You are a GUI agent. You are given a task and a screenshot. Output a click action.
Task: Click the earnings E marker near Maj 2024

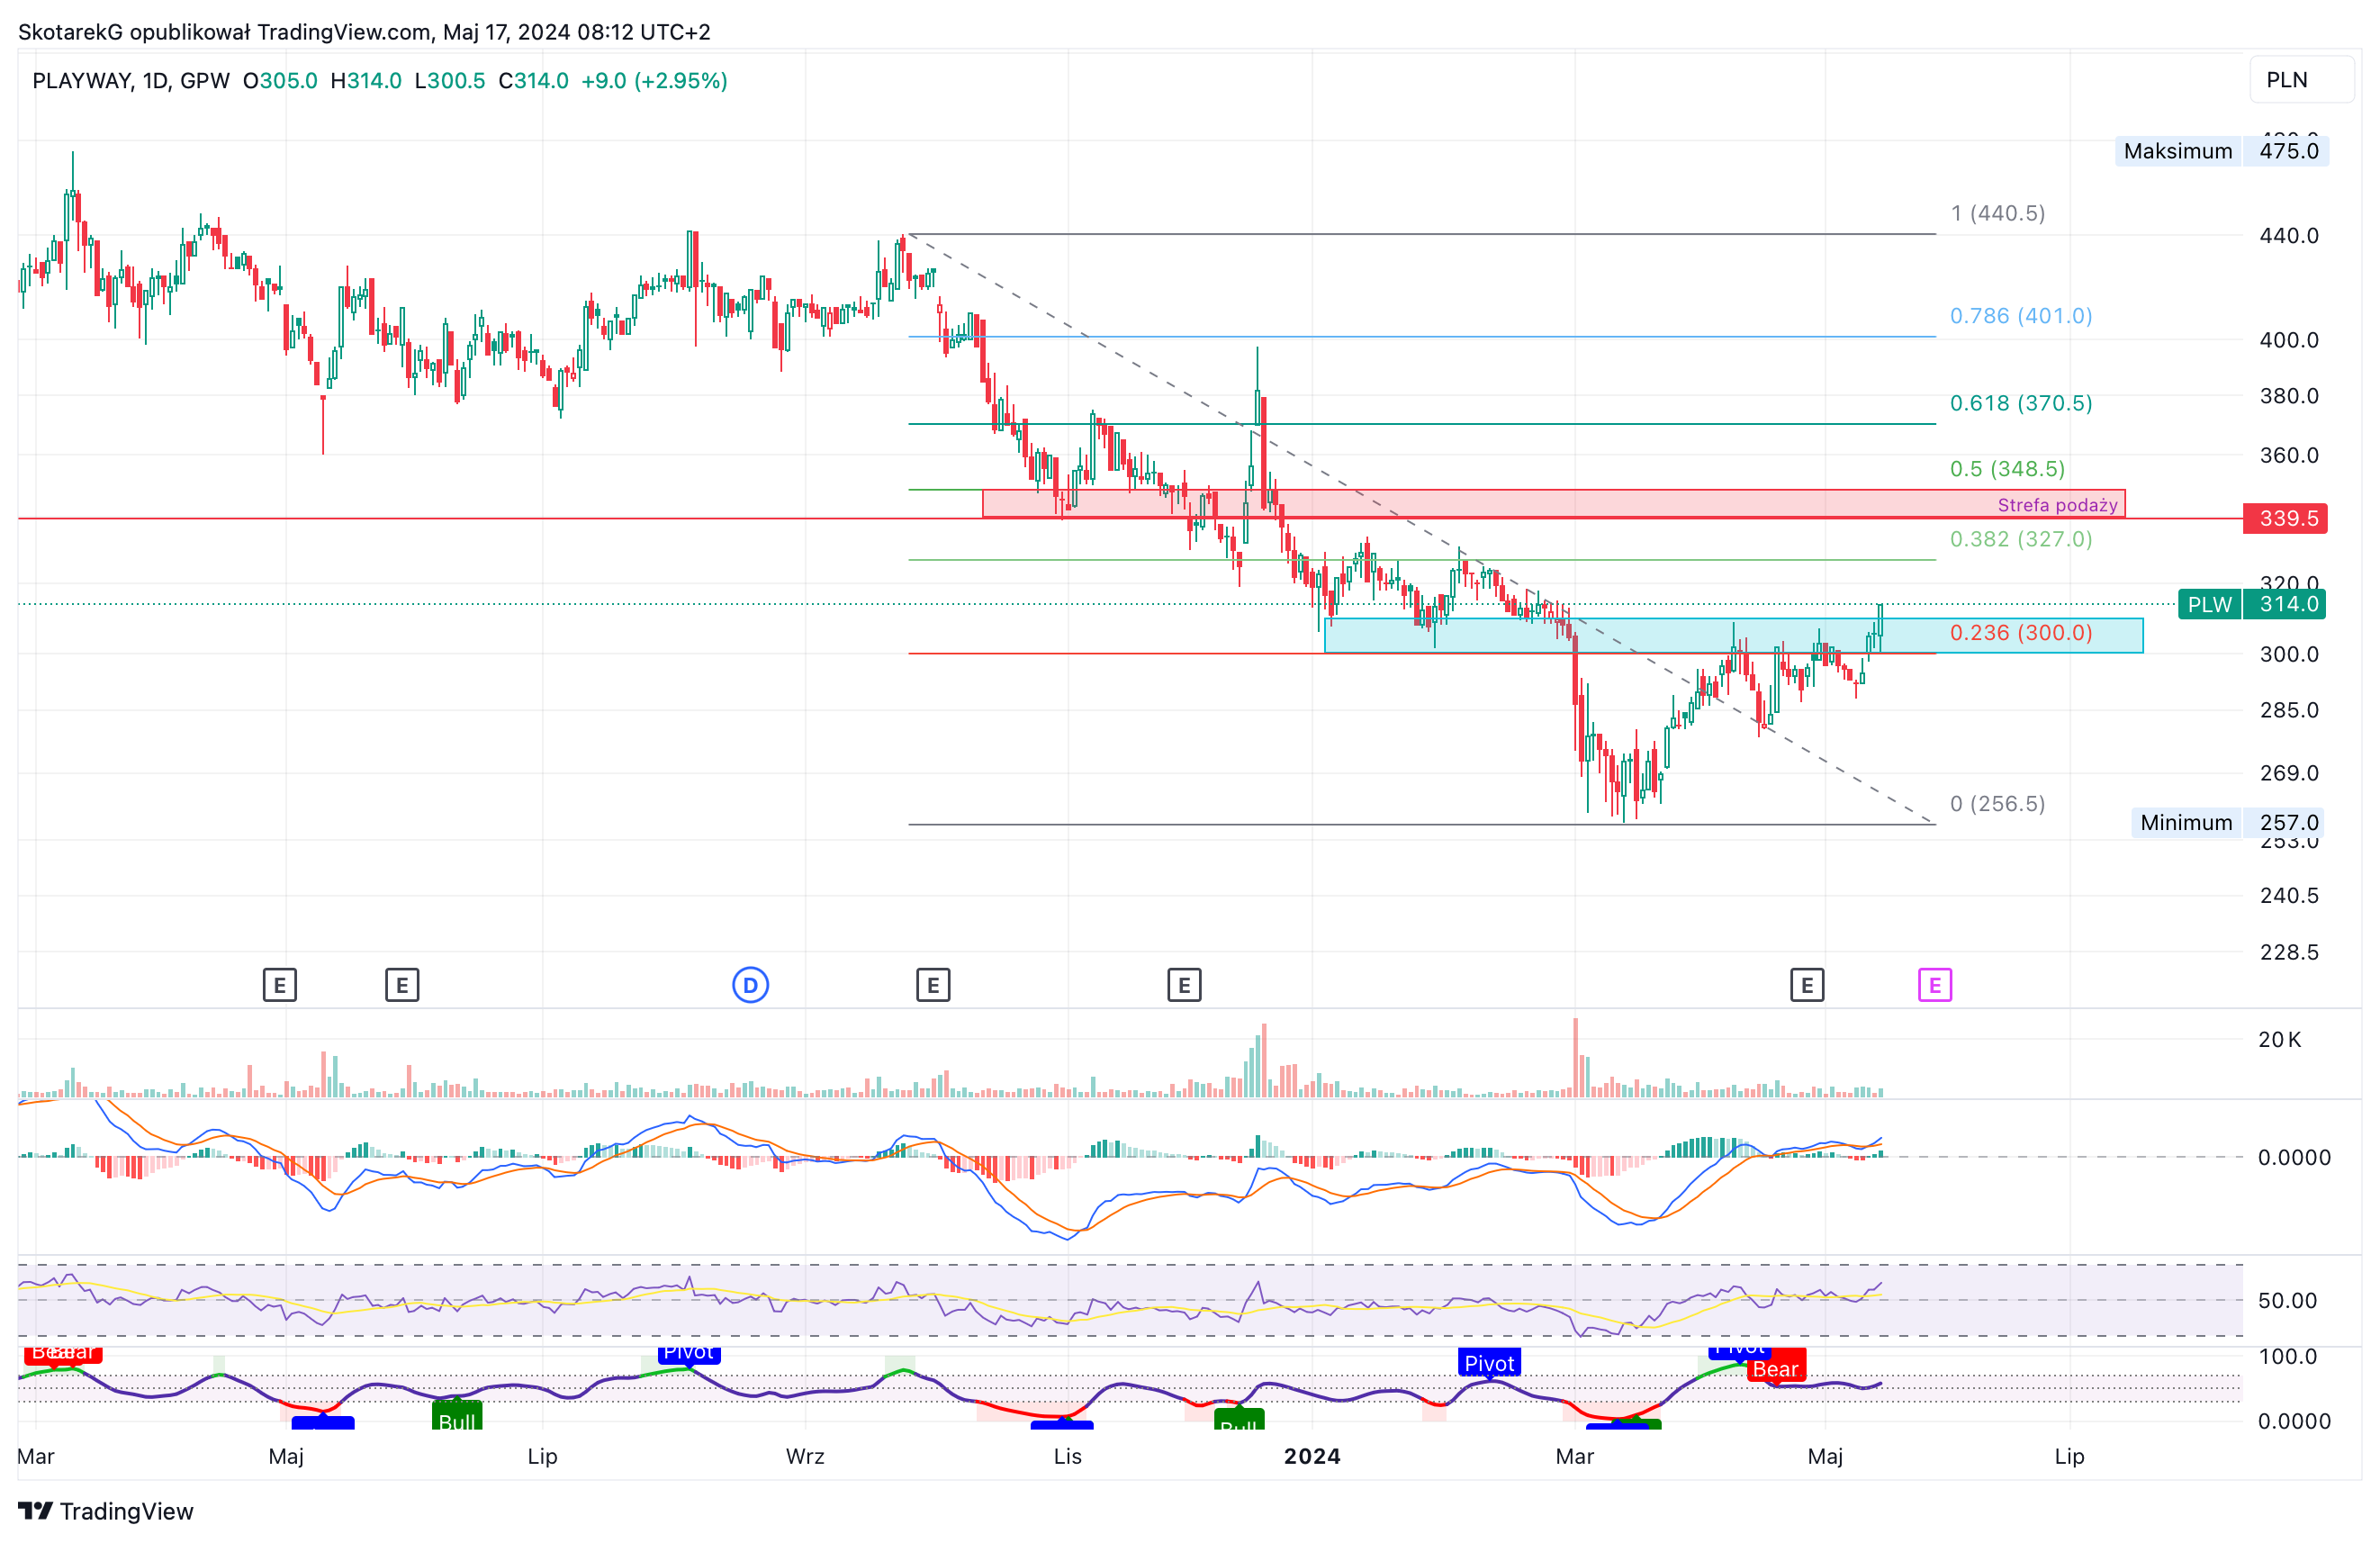1807,985
